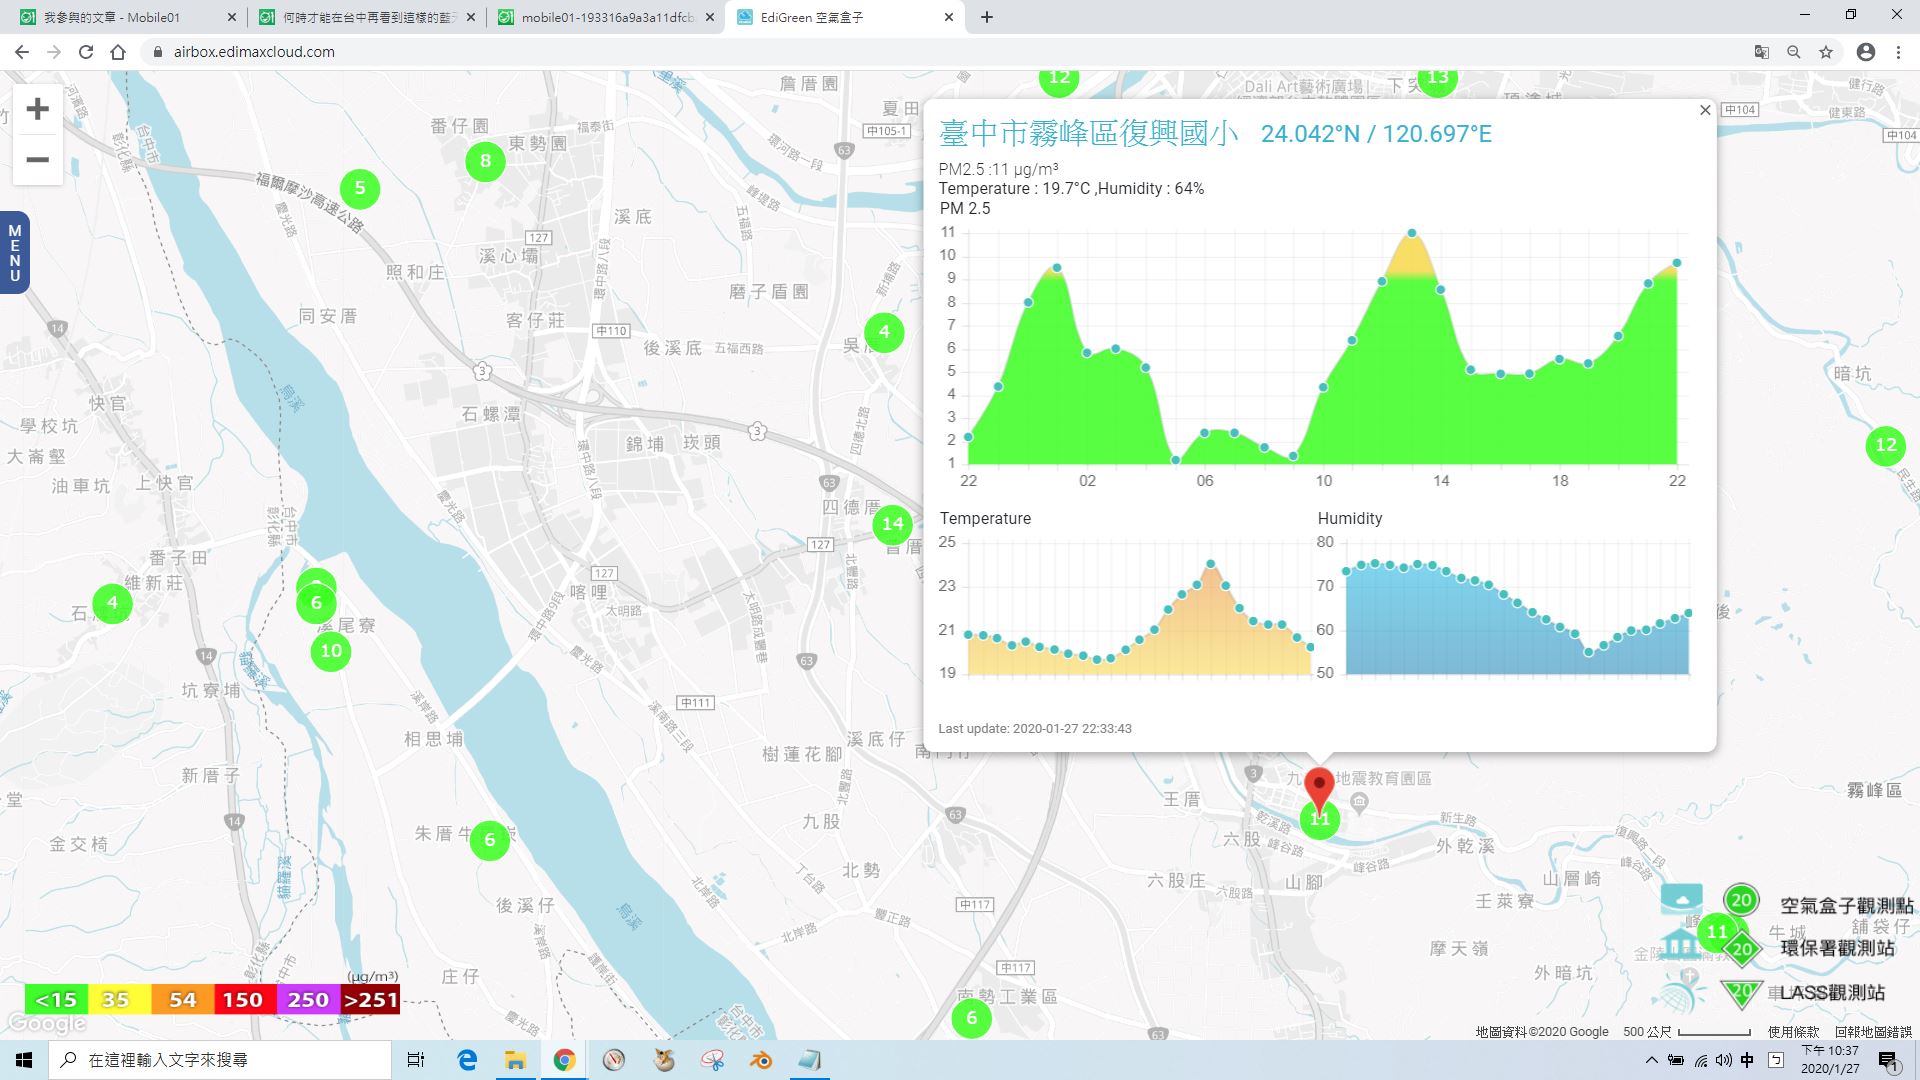
Task: Zoom out the map with minus button
Action: tap(37, 160)
